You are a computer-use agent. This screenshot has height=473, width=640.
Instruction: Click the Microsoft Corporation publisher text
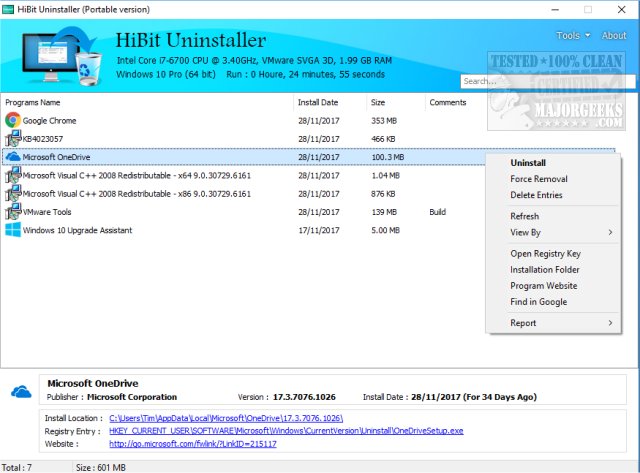coord(132,397)
